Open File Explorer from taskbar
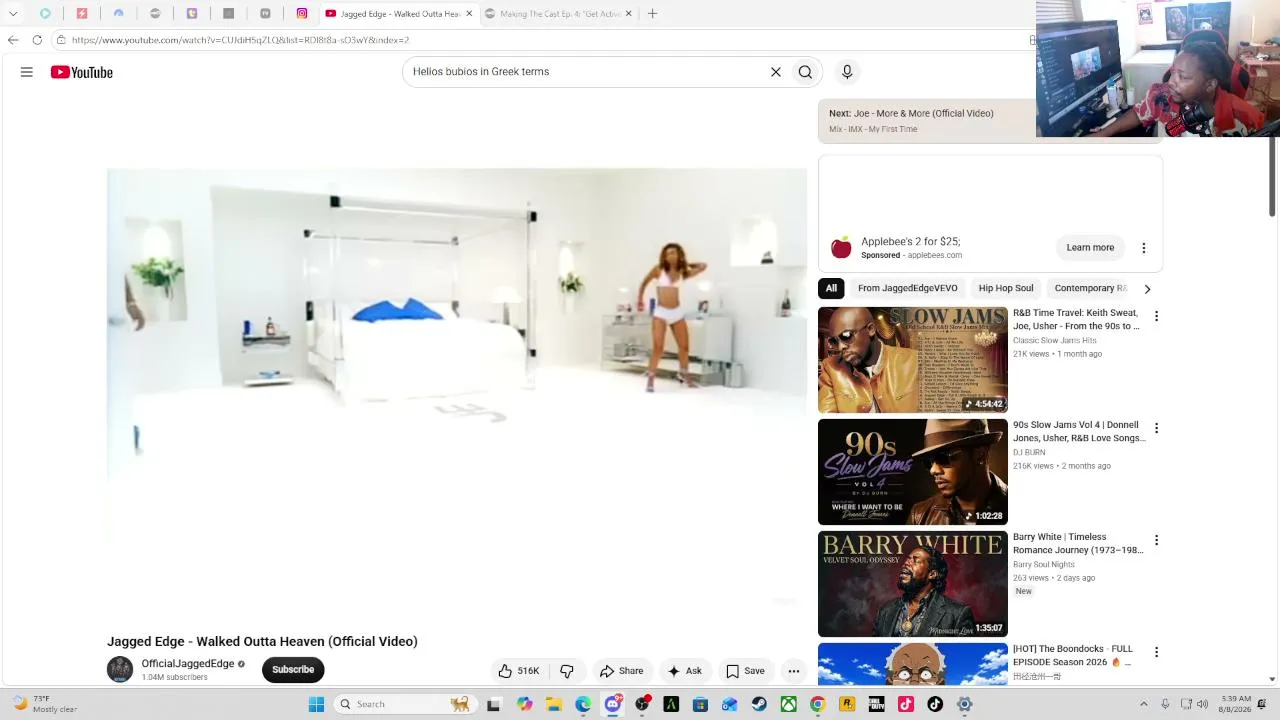Viewport: 1280px width, 720px height. tap(554, 704)
